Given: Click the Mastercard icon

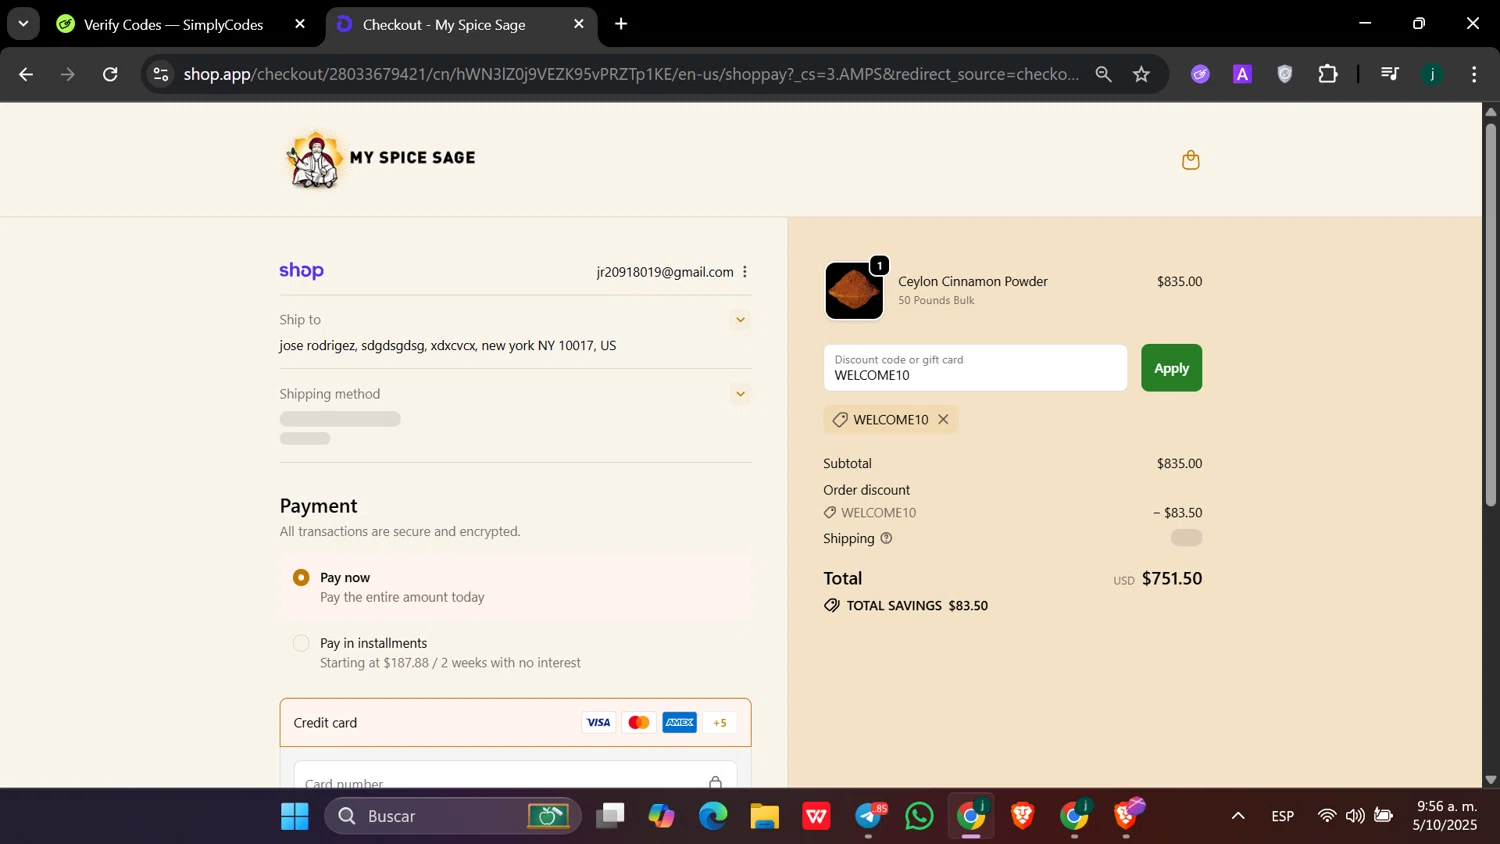Looking at the screenshot, I should (639, 723).
